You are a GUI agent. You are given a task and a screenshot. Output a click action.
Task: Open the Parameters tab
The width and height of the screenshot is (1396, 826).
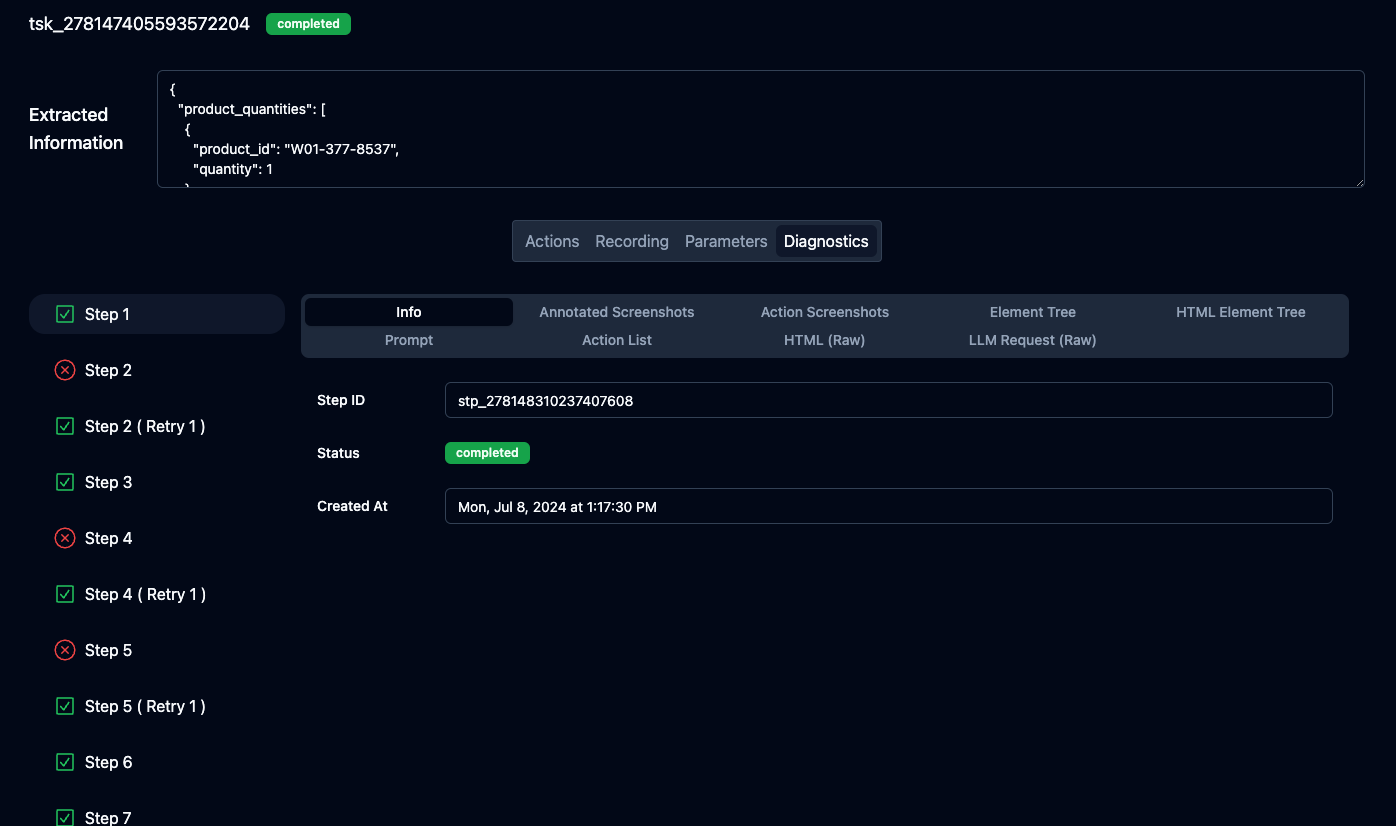[726, 241]
